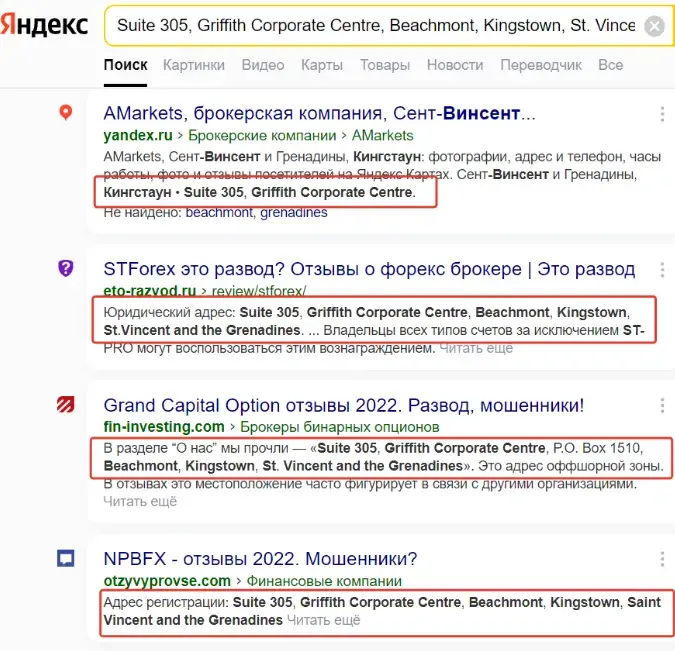Open options menu for the AMarkets result
This screenshot has width=675, height=651.
662,114
